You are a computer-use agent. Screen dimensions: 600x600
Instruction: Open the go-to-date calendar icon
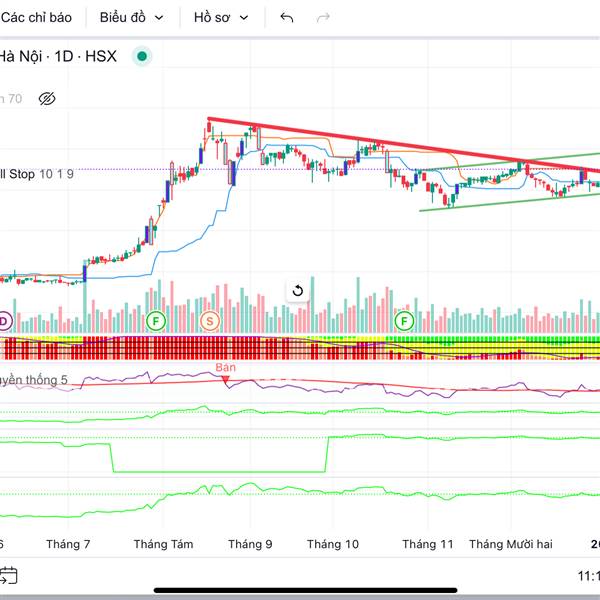tap(8, 576)
